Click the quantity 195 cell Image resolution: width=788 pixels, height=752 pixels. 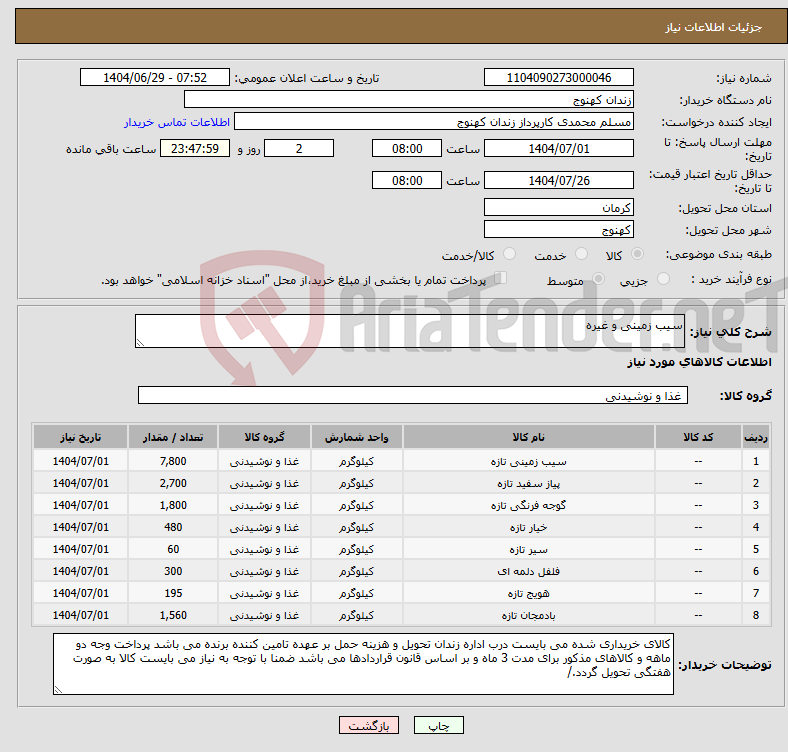tap(173, 593)
